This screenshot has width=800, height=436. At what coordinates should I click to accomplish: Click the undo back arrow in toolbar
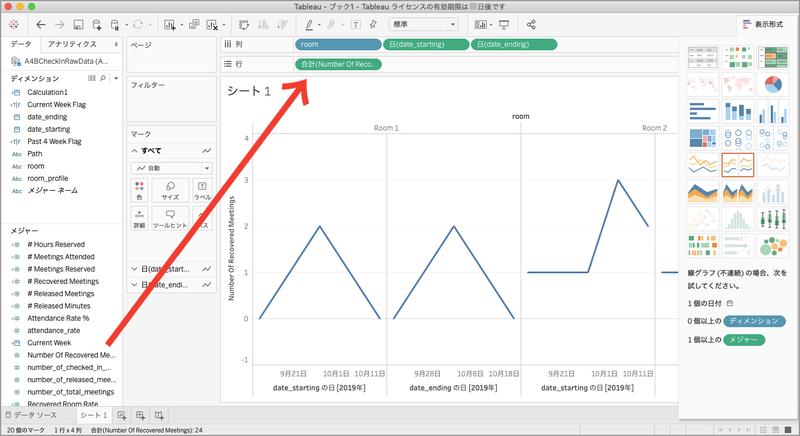click(41, 24)
